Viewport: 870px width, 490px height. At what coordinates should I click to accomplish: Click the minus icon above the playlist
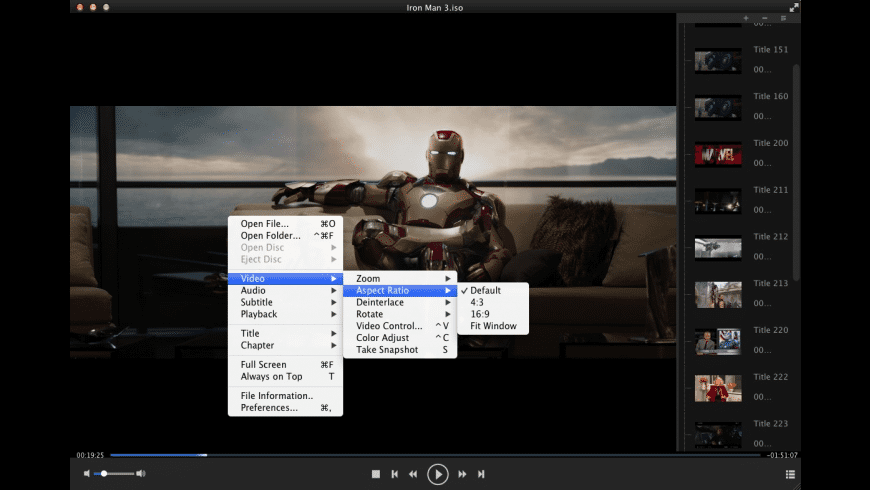764,19
